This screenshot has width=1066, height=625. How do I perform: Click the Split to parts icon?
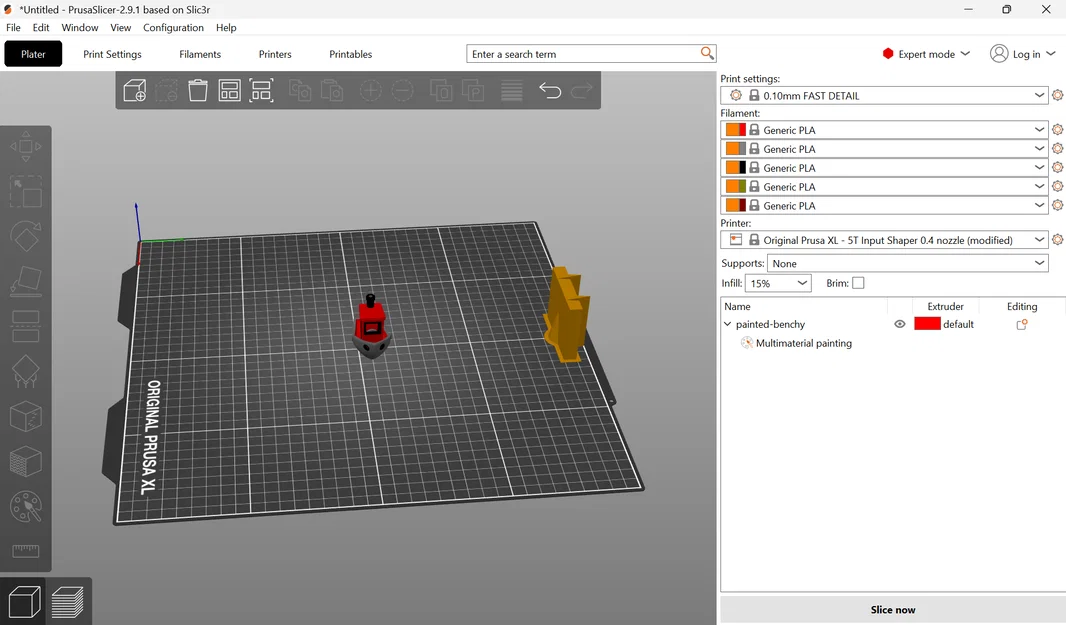click(473, 90)
